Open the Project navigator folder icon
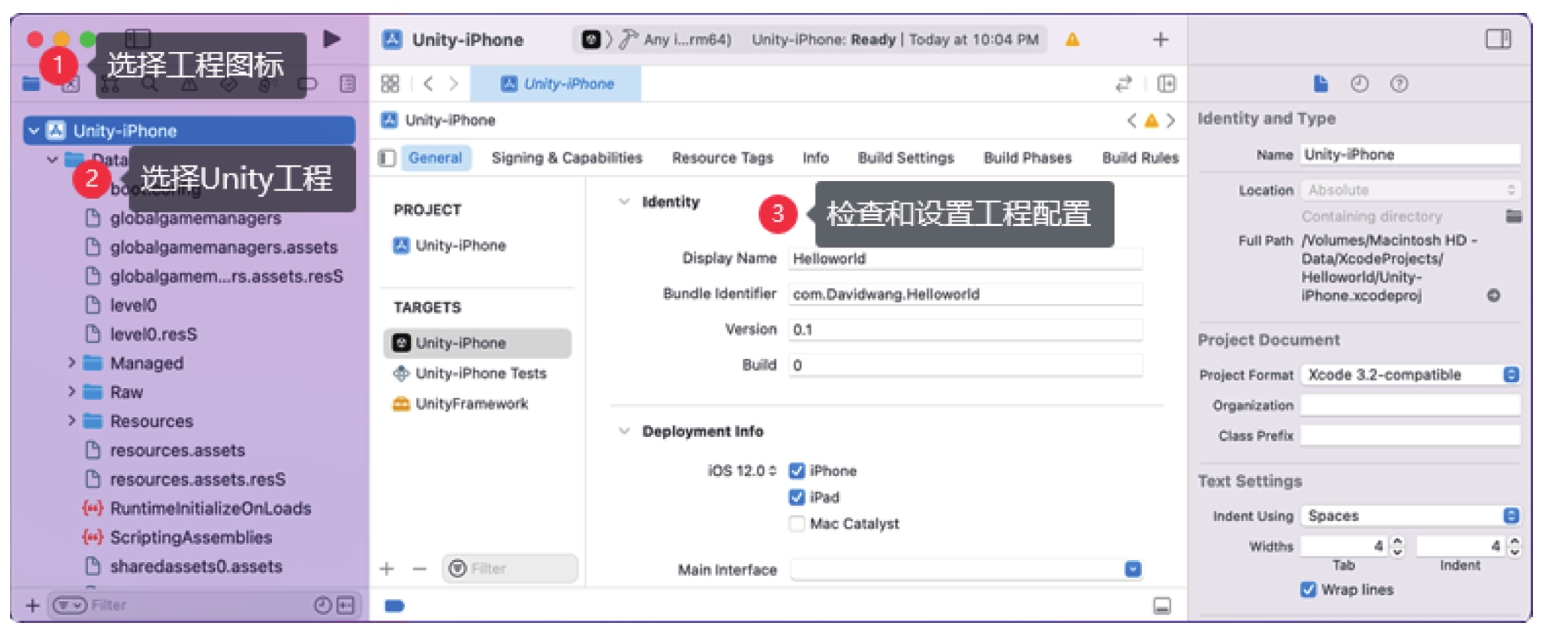 (31, 84)
